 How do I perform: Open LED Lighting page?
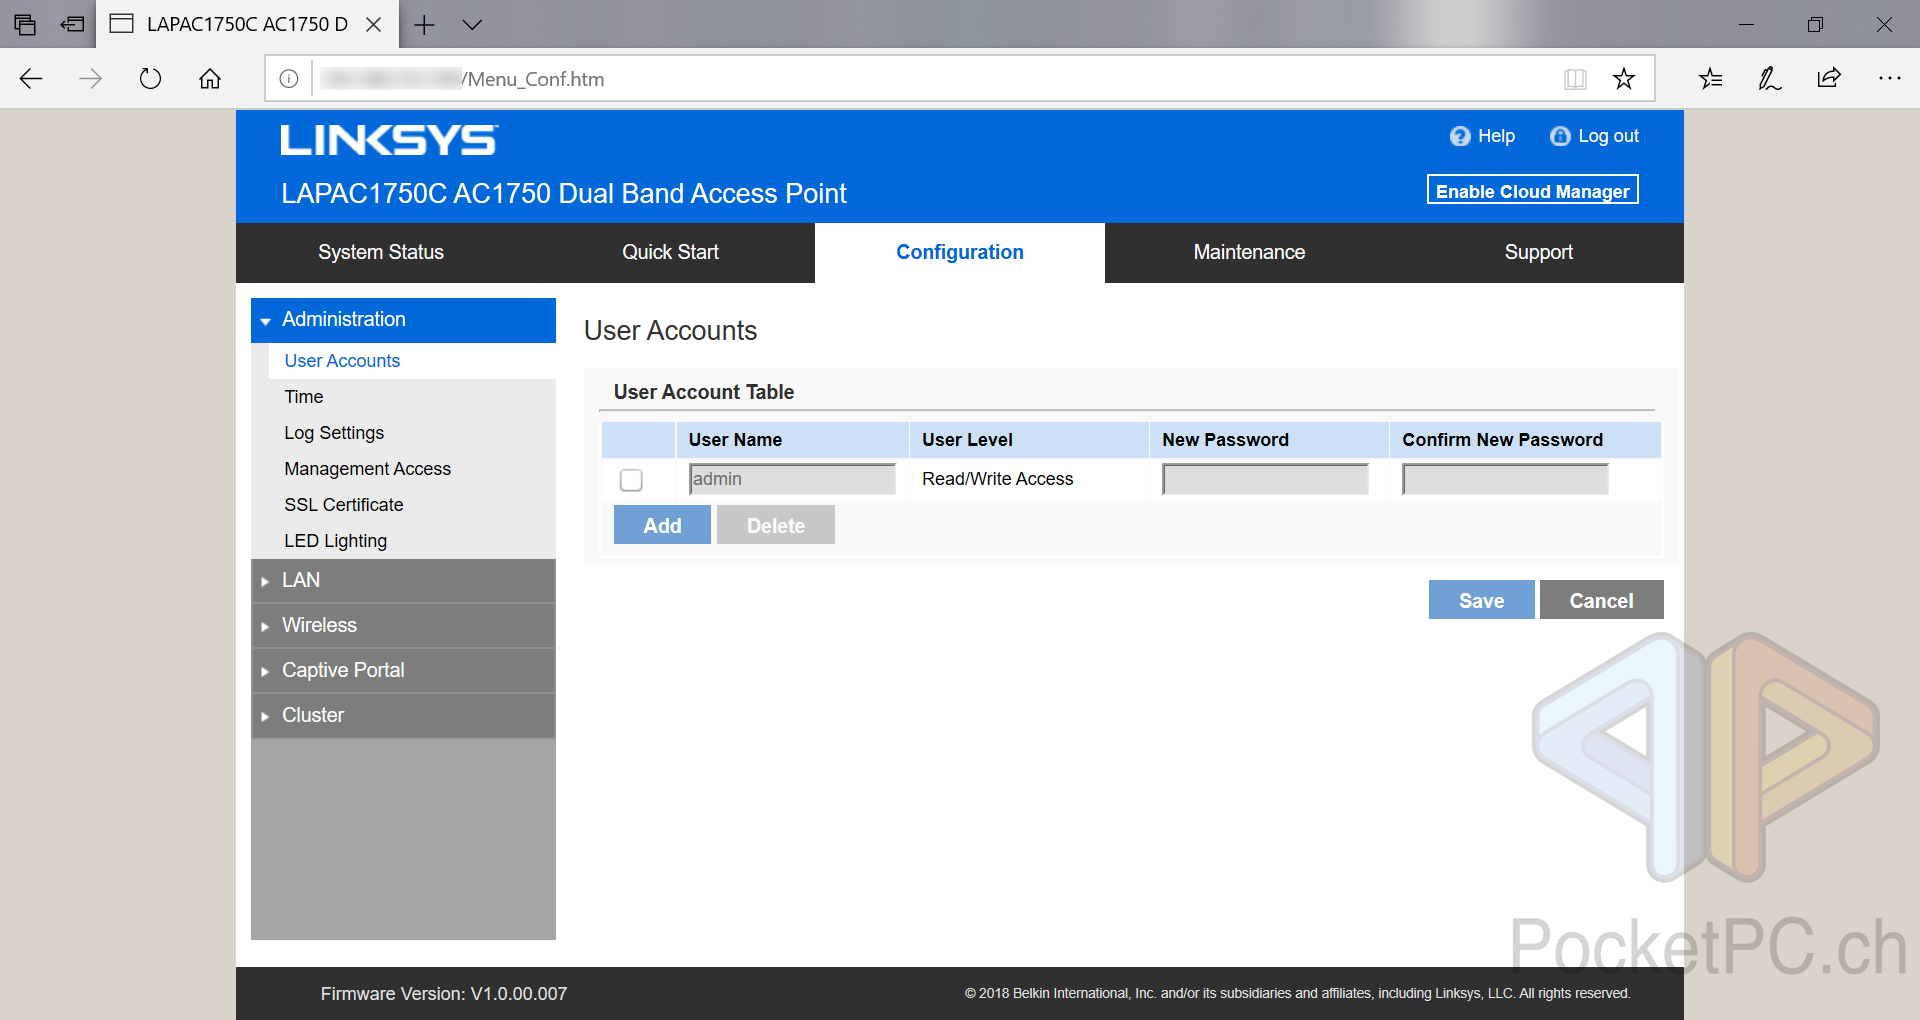click(x=335, y=541)
